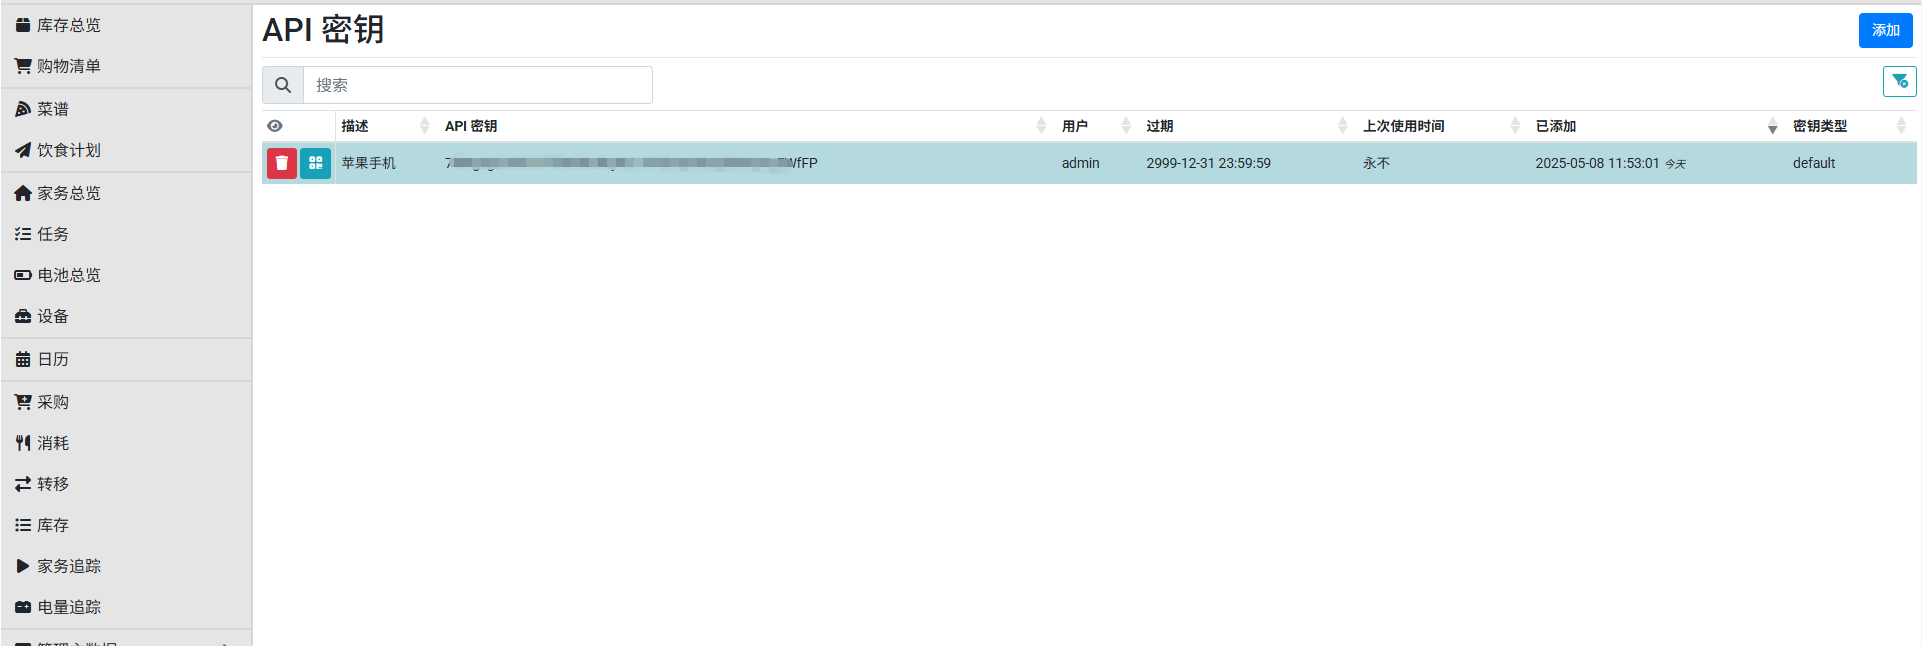This screenshot has height=646, width=1922.
Task: Toggle column visibility eye icon
Action: click(x=275, y=126)
